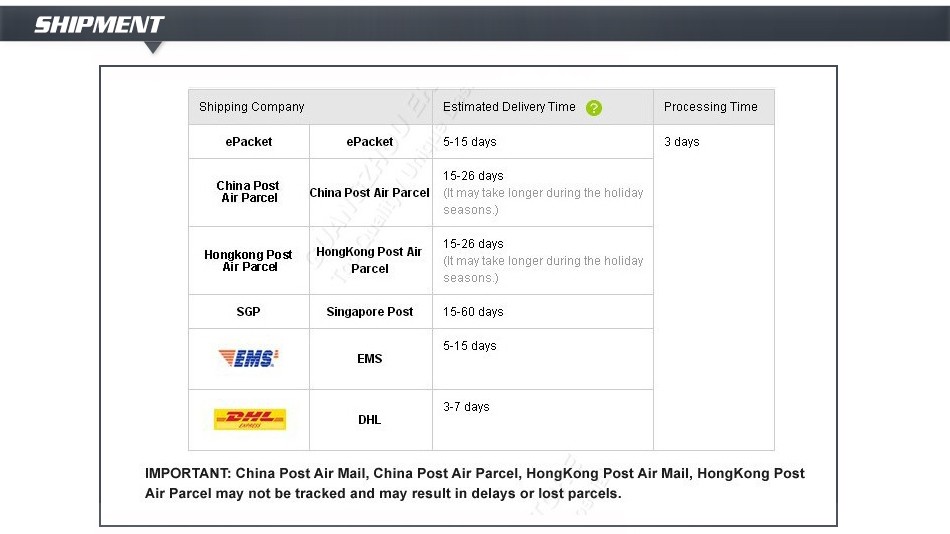This screenshot has height=534, width=950.
Task: Click the HongKong Post Air Parcel service cell
Action: pos(370,260)
